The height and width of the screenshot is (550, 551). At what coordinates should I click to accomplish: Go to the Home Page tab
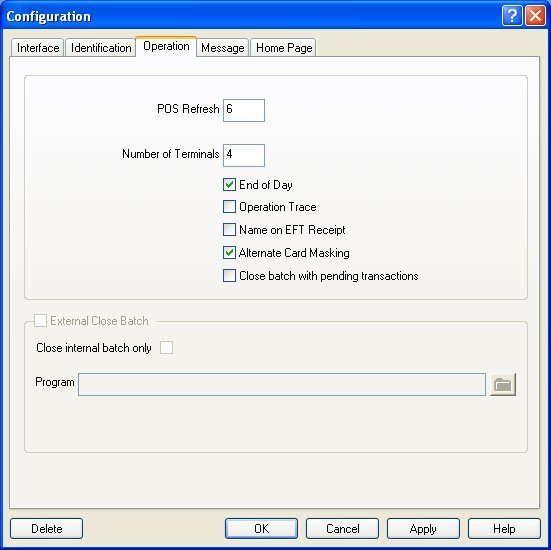284,47
